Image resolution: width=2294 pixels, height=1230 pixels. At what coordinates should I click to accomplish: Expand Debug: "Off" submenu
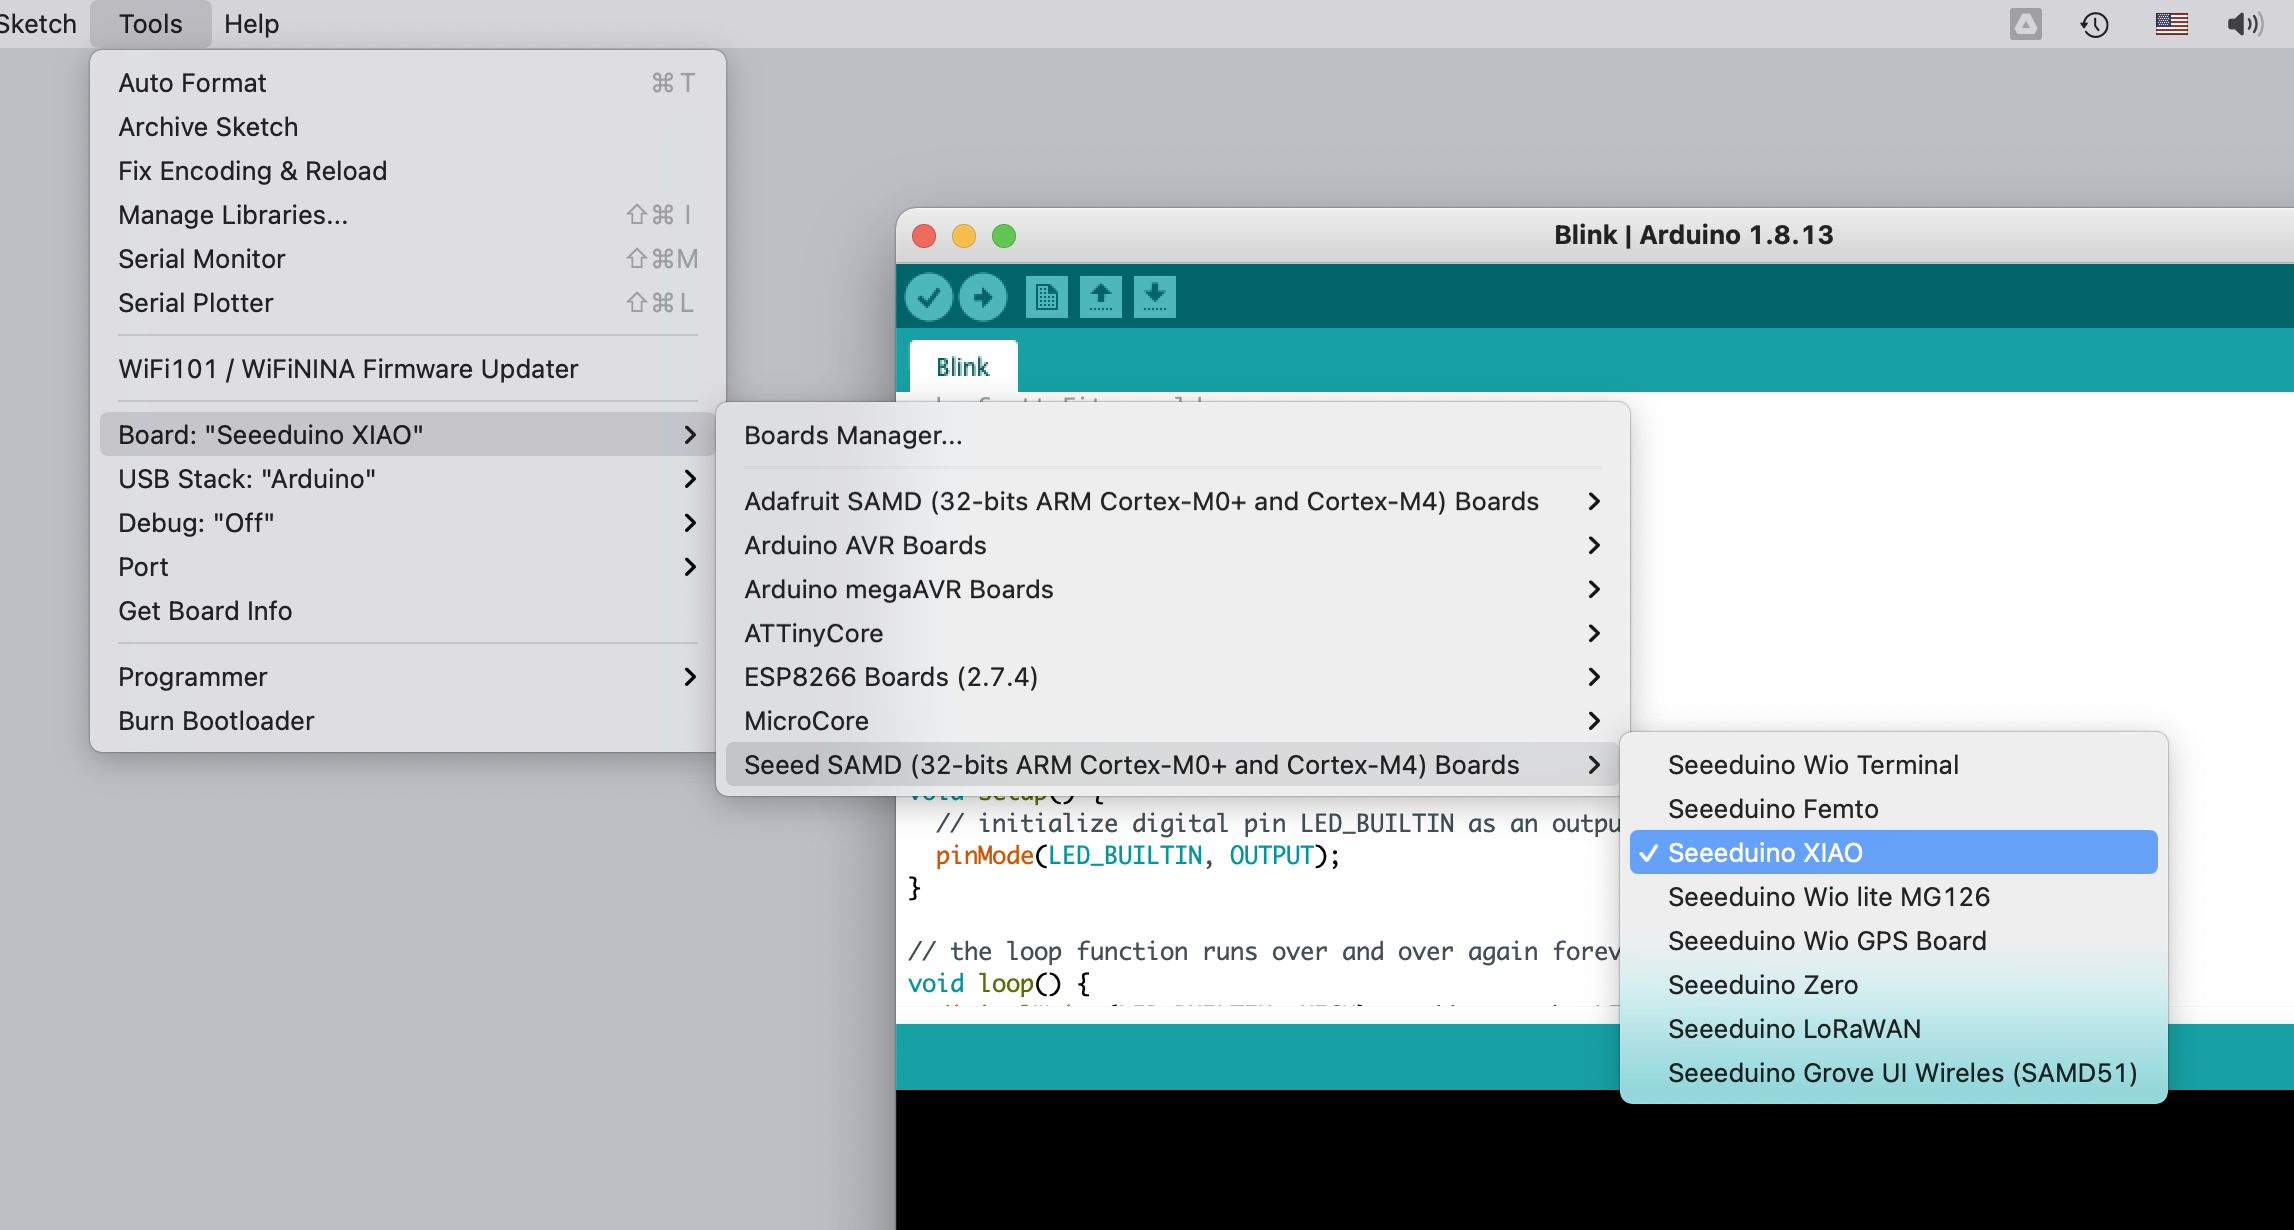pyautogui.click(x=407, y=522)
